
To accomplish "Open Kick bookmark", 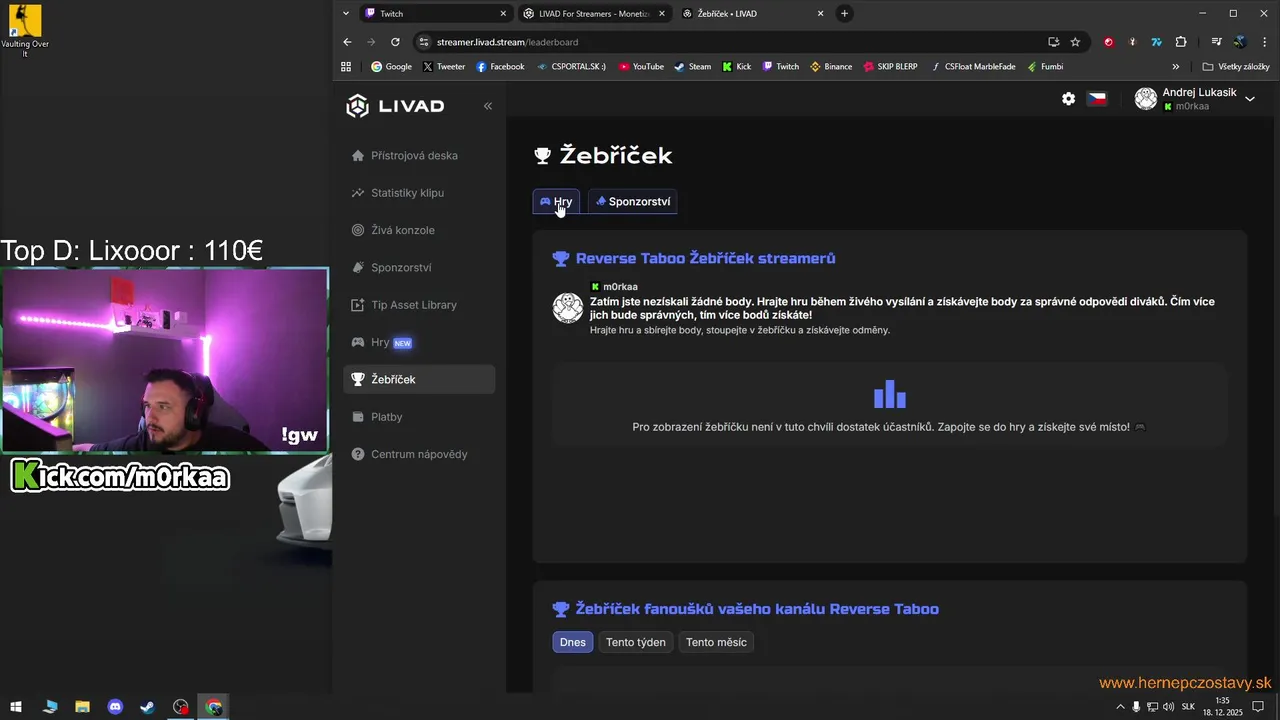I will [736, 67].
